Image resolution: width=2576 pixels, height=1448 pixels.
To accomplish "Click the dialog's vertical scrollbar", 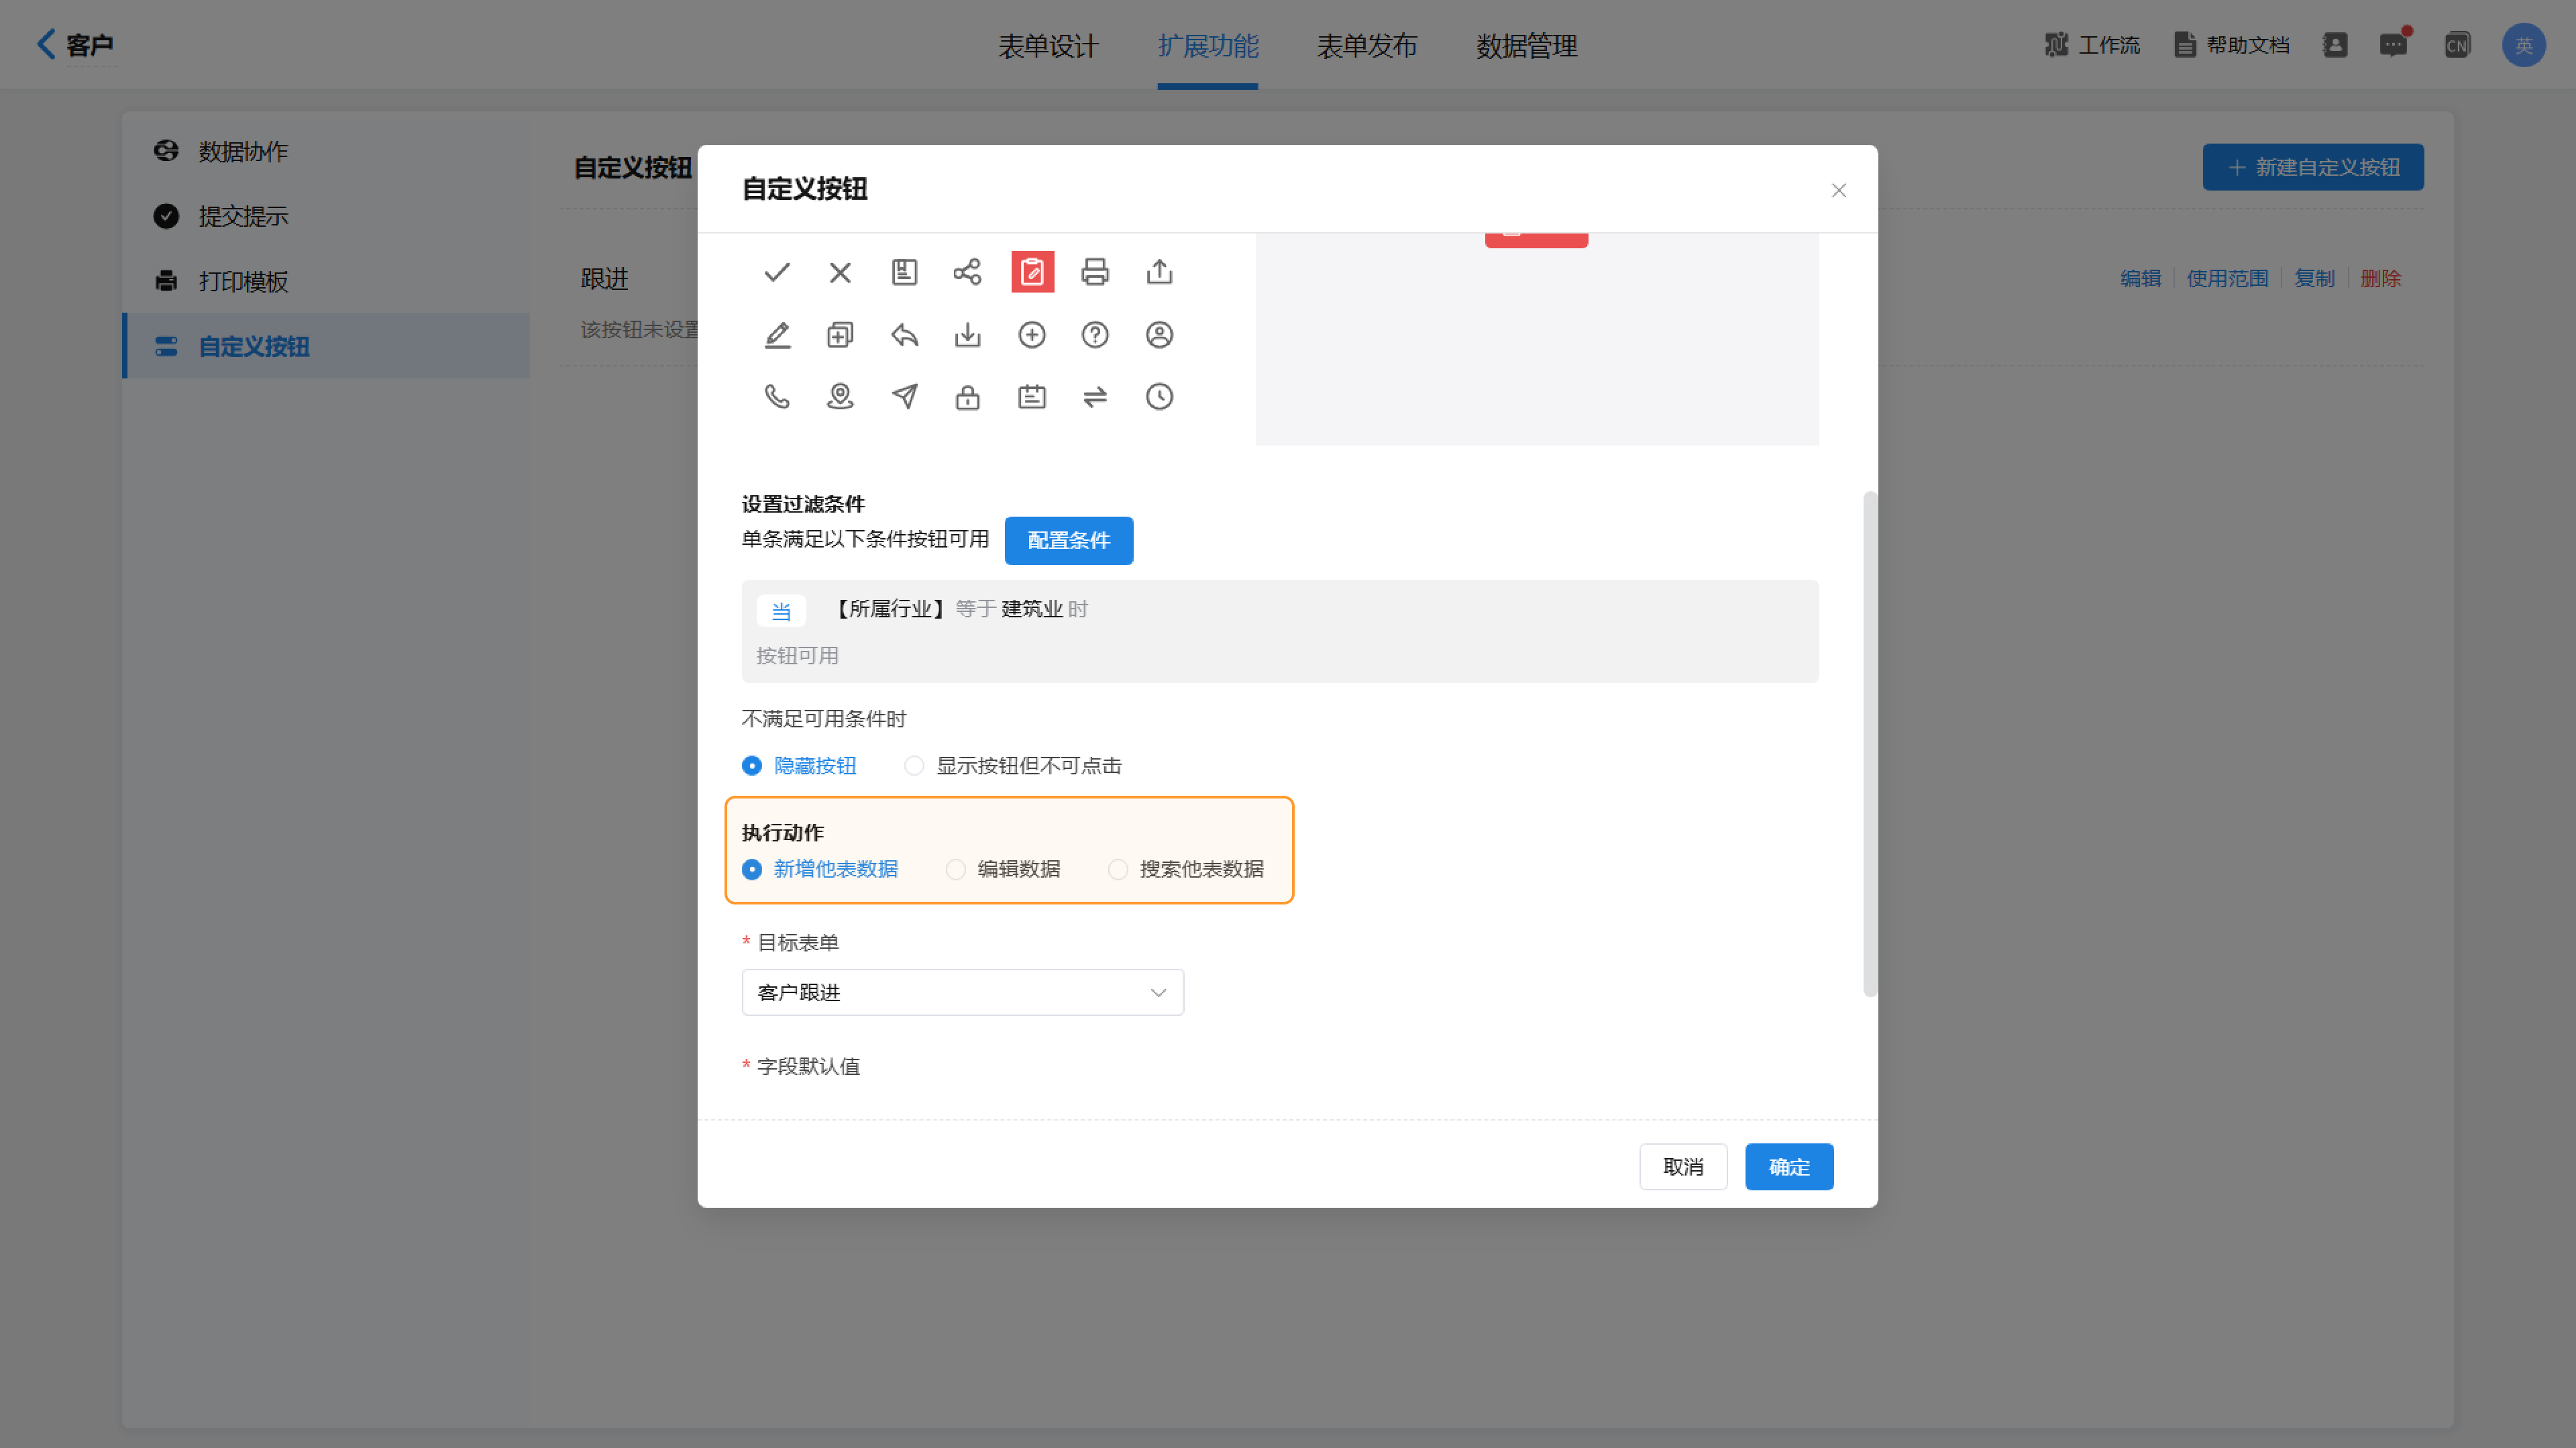I will [1869, 744].
